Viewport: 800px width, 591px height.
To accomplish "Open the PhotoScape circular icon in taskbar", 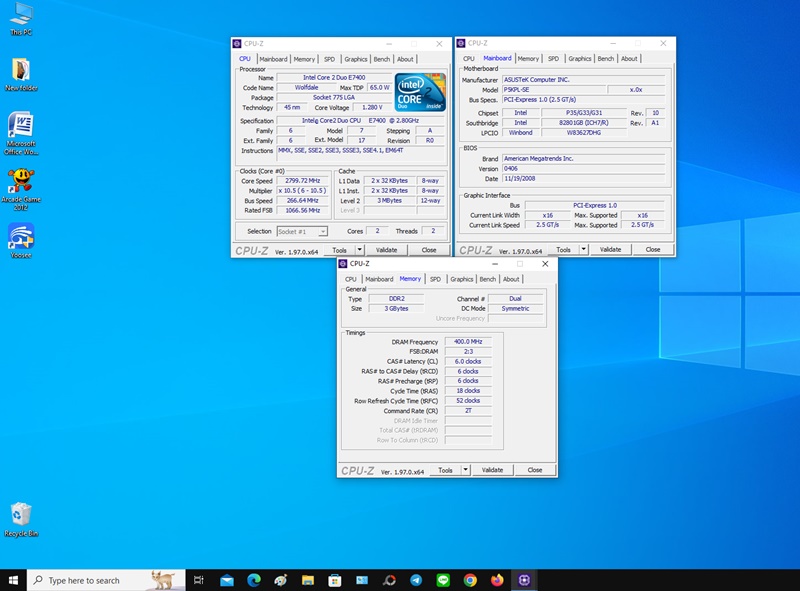I will pyautogui.click(x=389, y=580).
